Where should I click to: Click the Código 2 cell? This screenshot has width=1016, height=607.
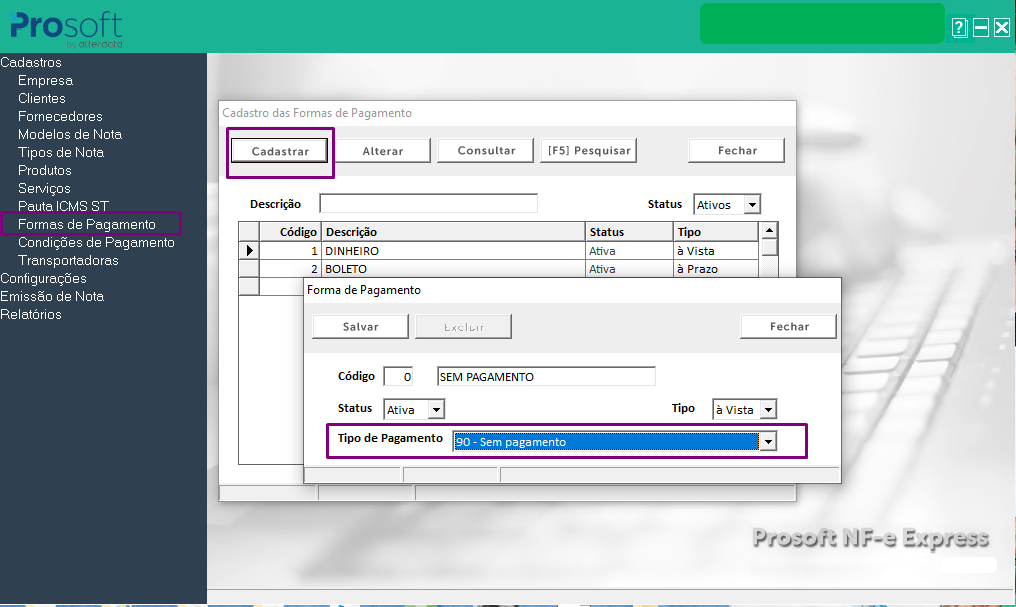290,269
